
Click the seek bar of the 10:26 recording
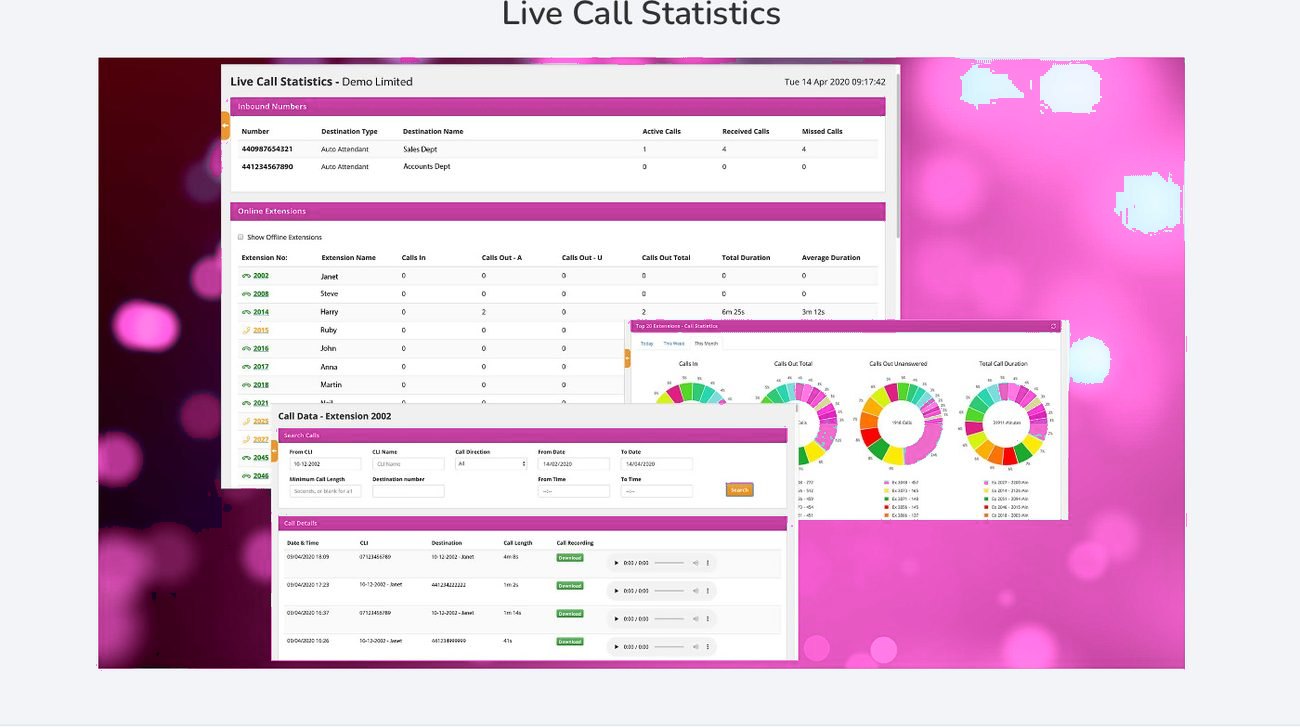[669, 647]
